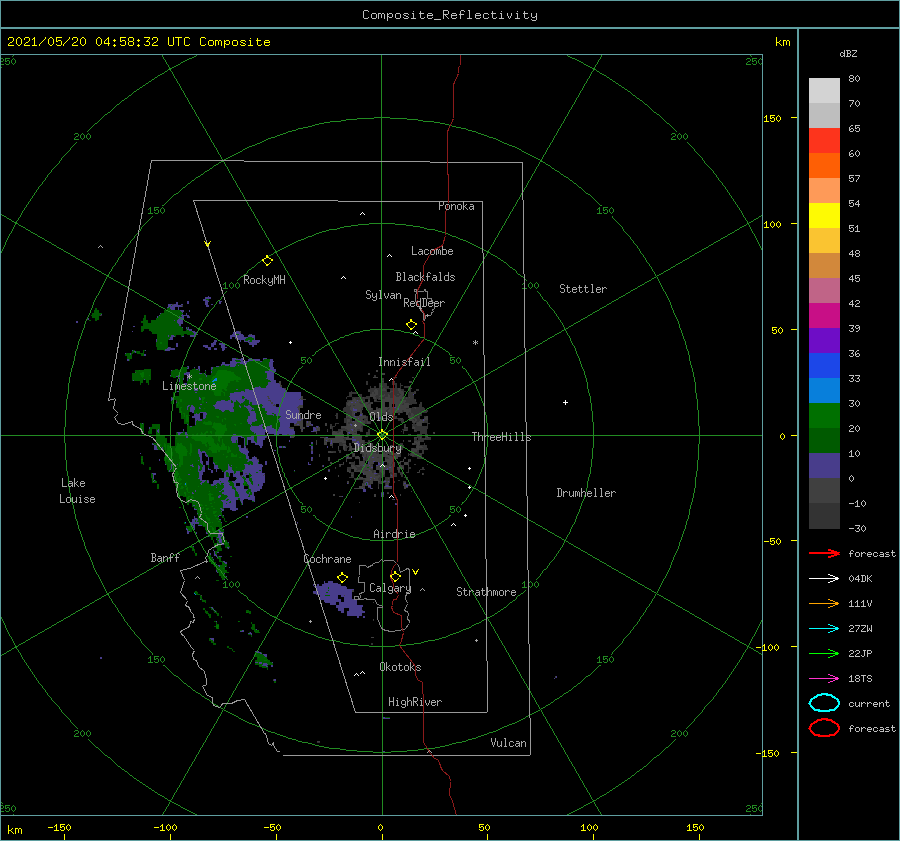
Task: Click the yellow diamond marker below RedDeer
Action: (x=412, y=325)
